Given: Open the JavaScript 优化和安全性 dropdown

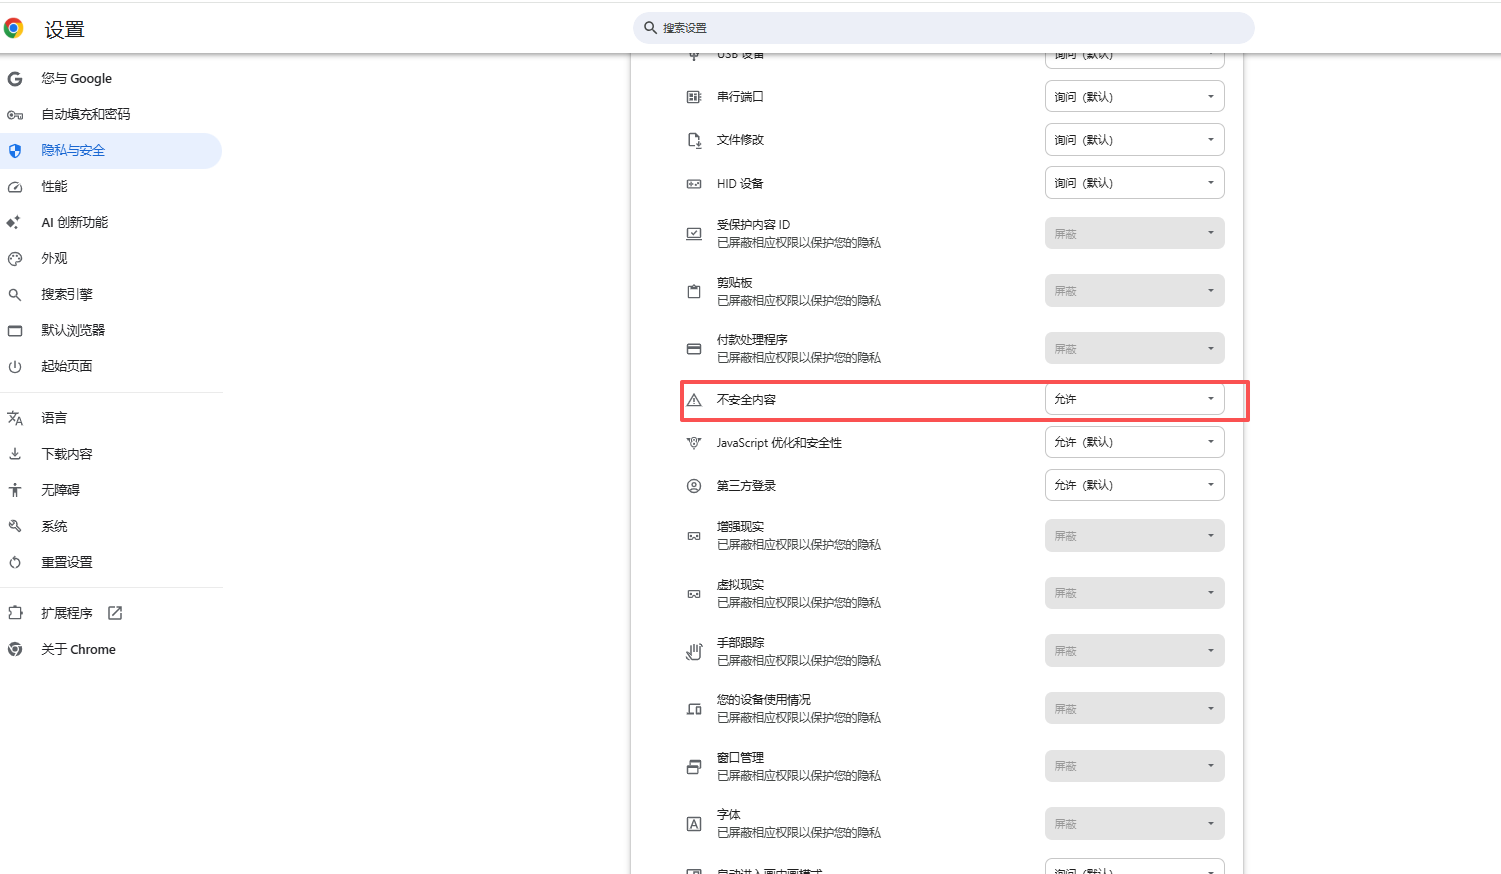Looking at the screenshot, I should tap(1135, 442).
